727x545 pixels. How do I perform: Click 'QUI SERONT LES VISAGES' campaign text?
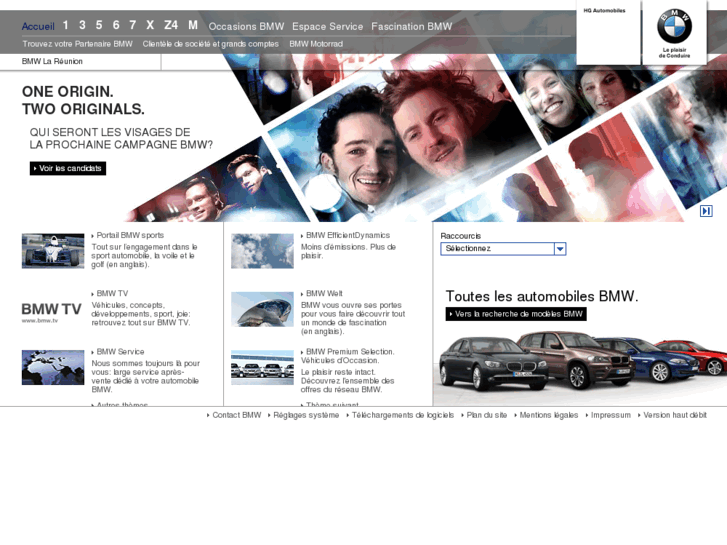[121, 139]
